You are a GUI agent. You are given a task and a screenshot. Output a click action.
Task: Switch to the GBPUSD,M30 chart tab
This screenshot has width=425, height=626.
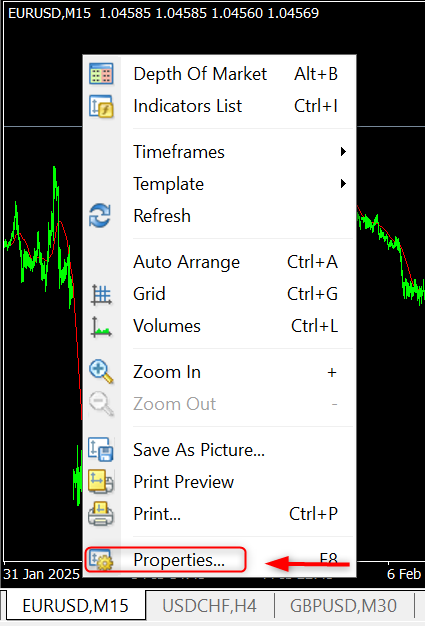point(344,606)
